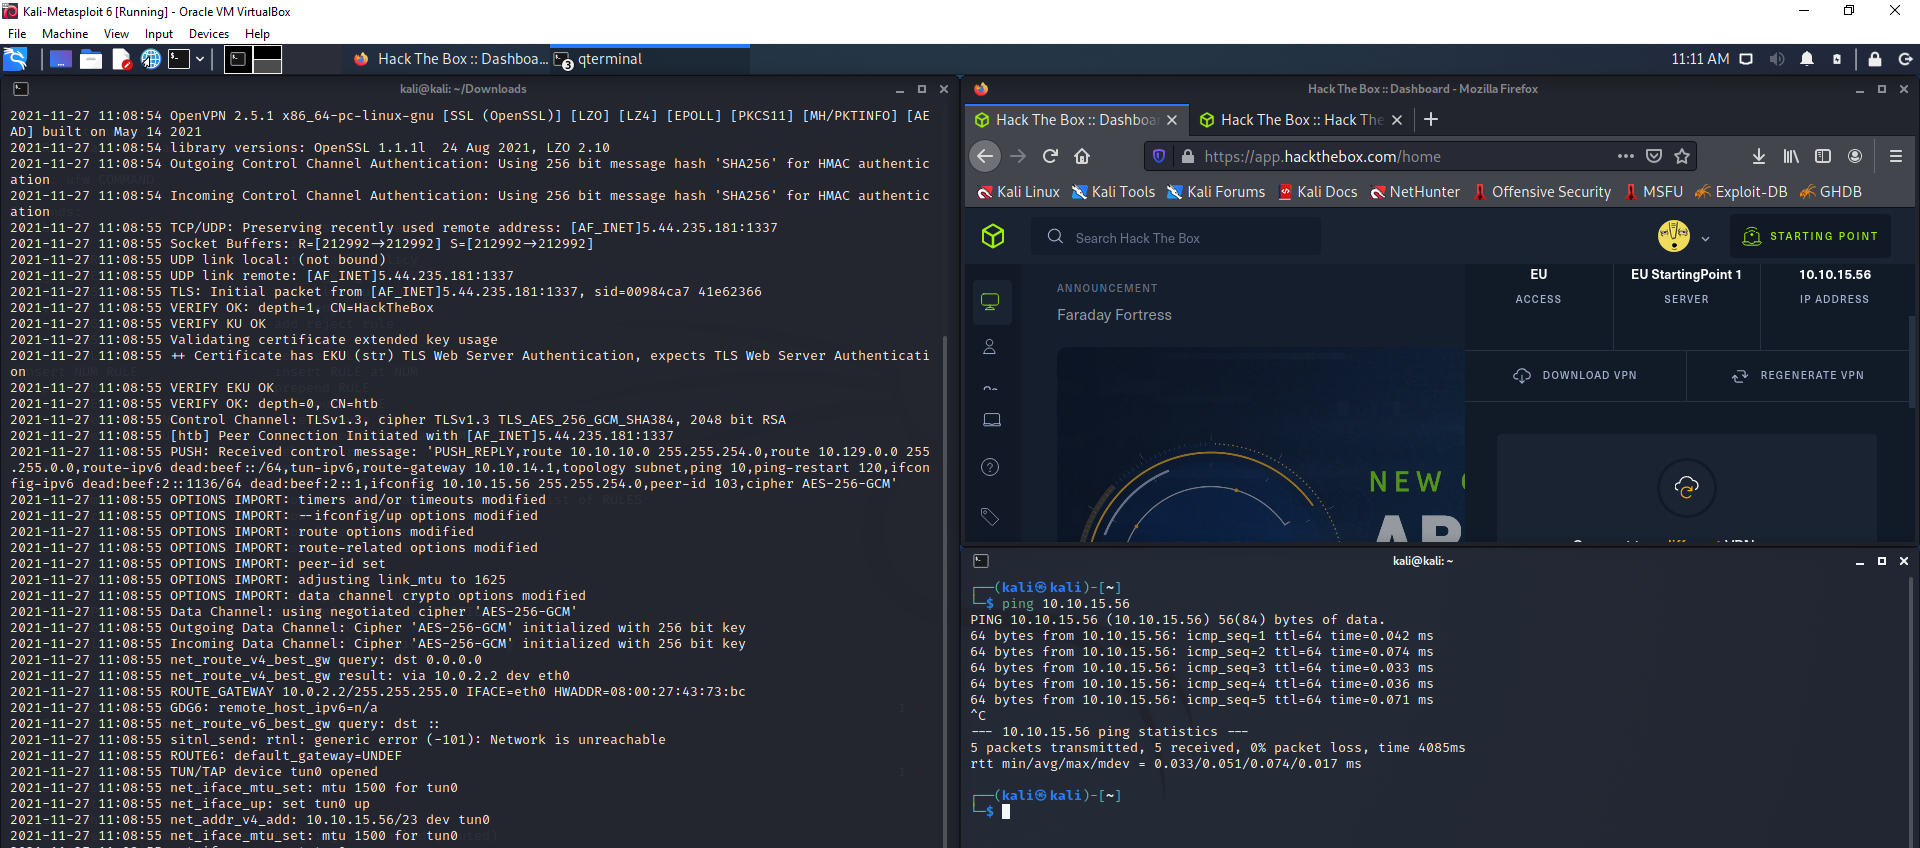Open Firefox account icon
The image size is (1920, 848).
pyautogui.click(x=1855, y=156)
